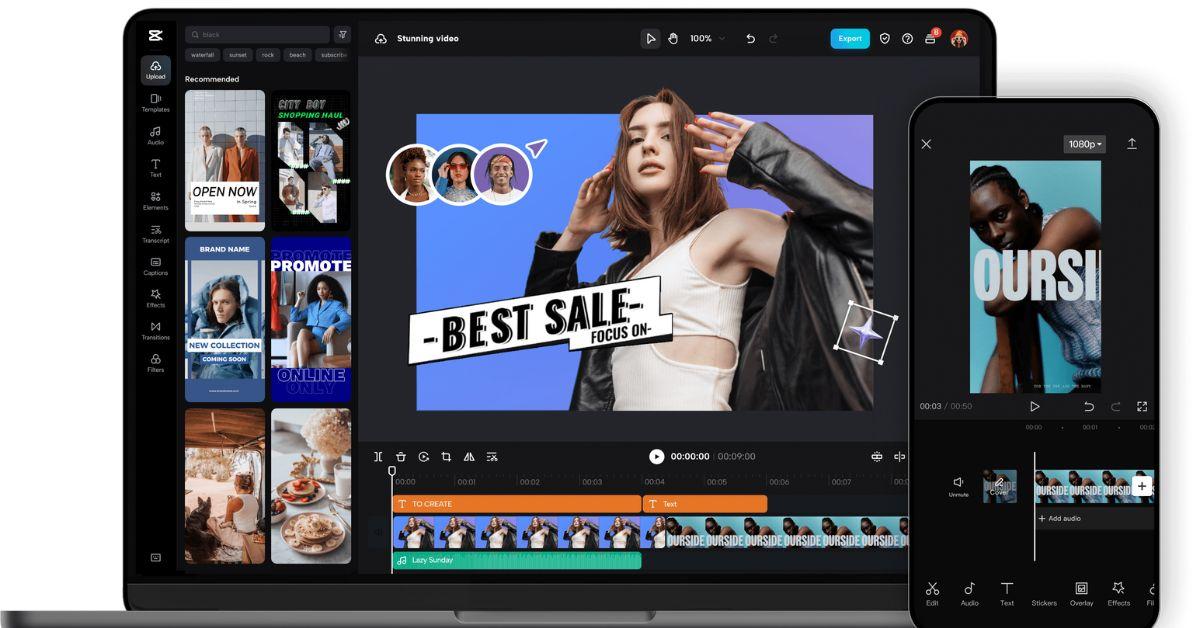Viewport: 1200px width, 628px height.
Task: Close the phone editor with the X icon
Action: point(926,144)
